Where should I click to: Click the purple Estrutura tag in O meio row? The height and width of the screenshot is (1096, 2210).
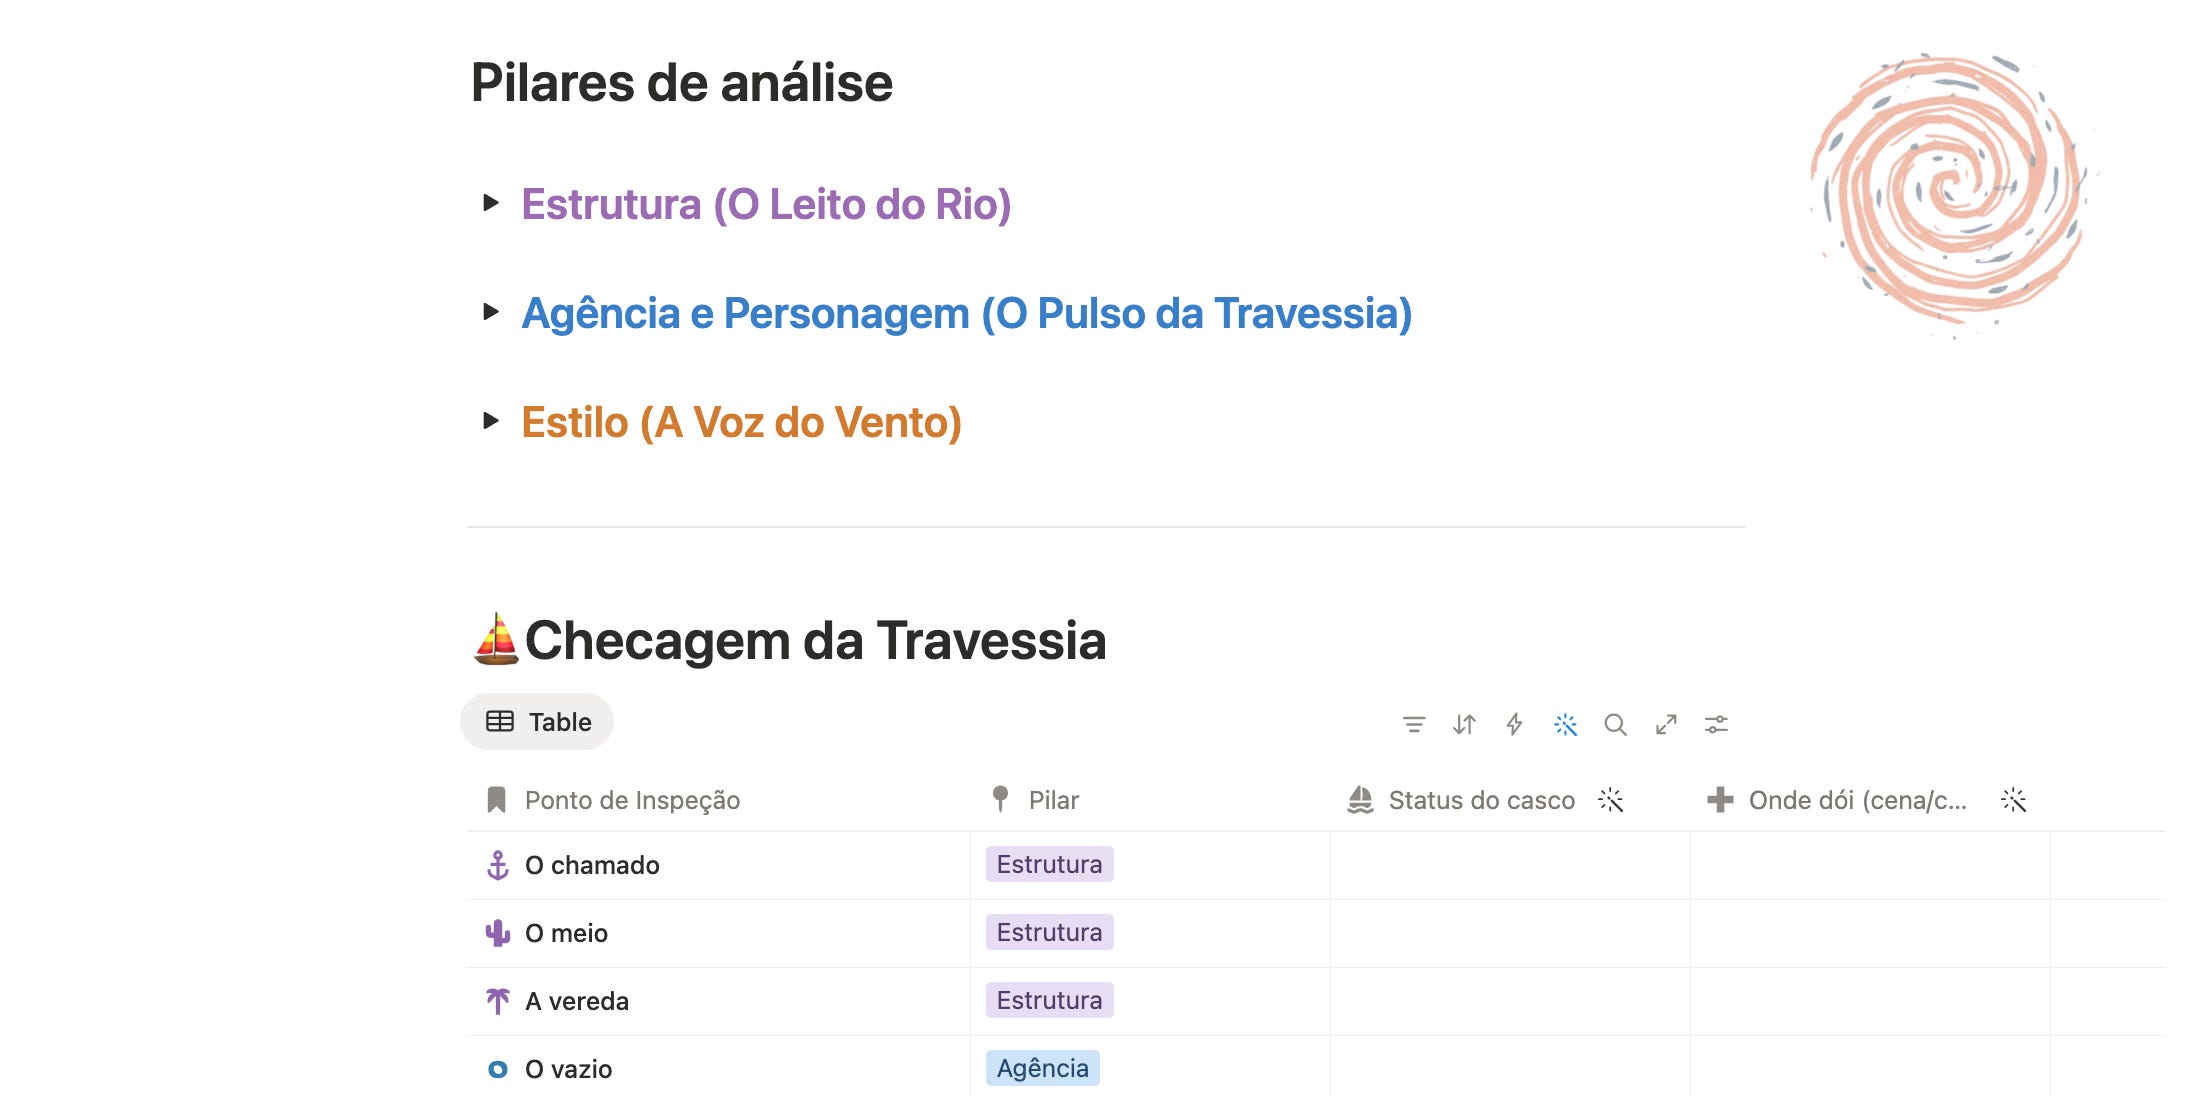[1049, 932]
